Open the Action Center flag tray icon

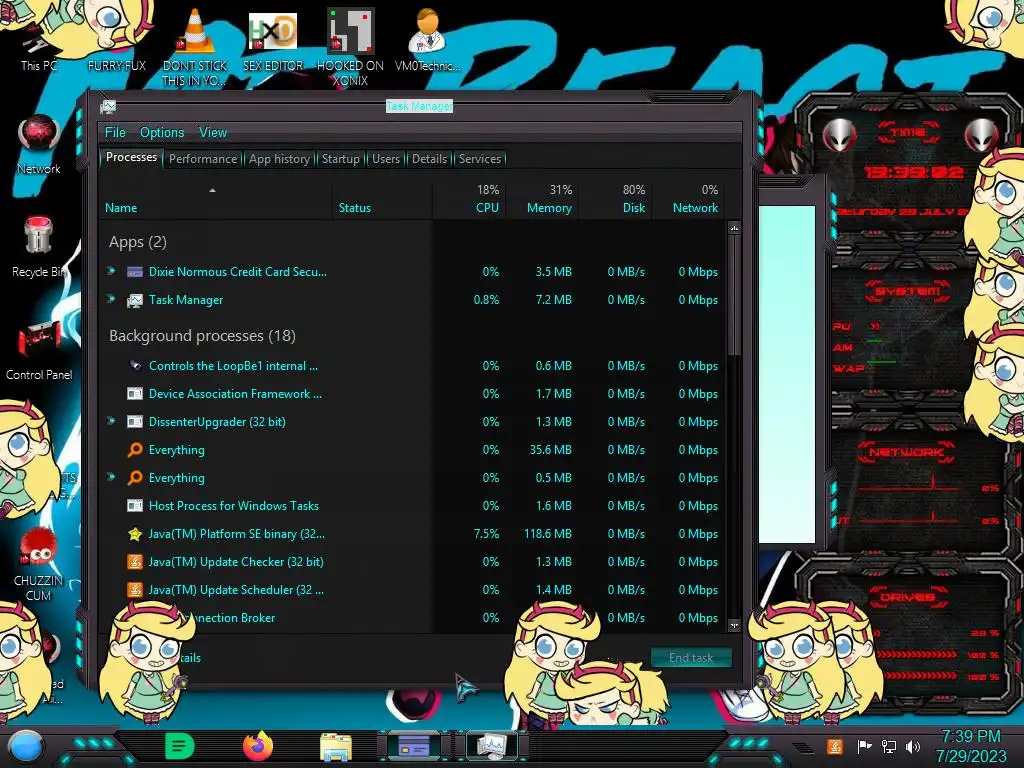864,746
